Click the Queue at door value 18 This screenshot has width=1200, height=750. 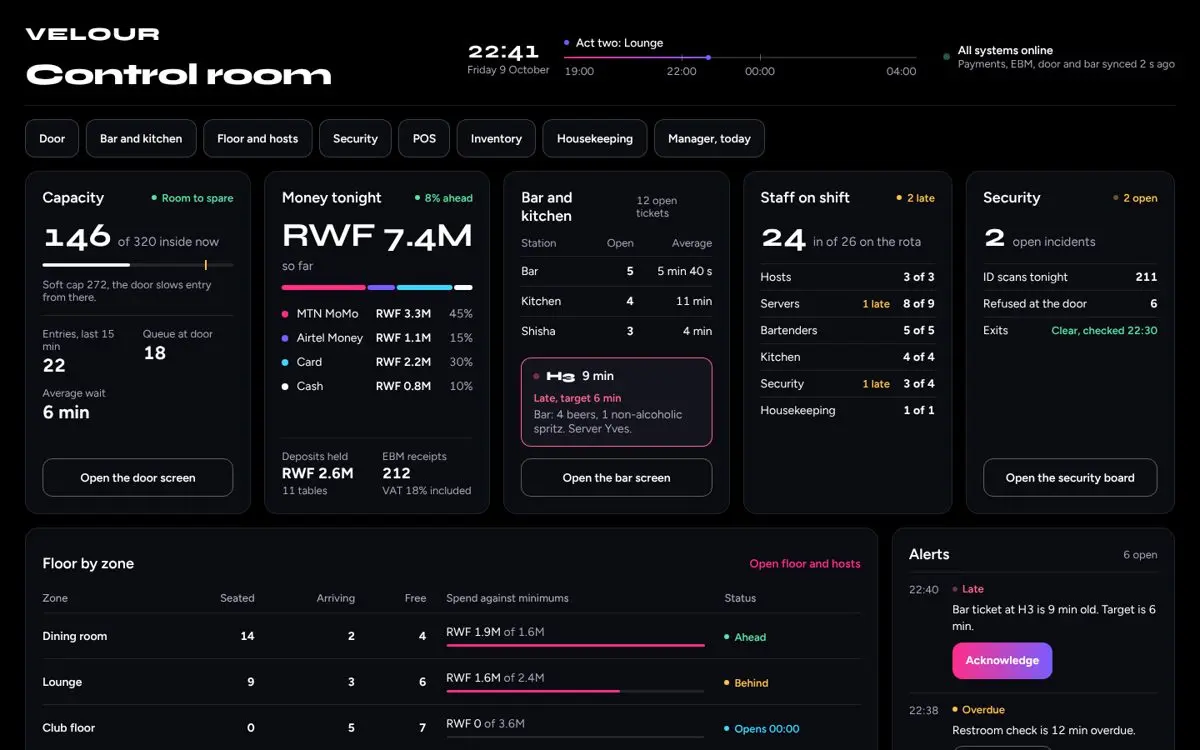[155, 353]
